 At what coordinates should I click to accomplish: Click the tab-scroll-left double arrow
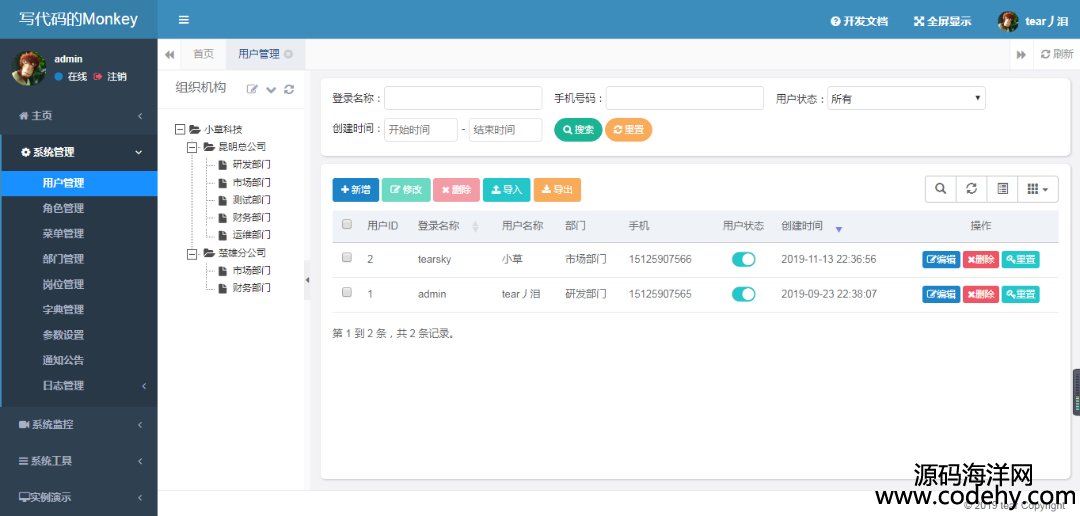[x=169, y=54]
